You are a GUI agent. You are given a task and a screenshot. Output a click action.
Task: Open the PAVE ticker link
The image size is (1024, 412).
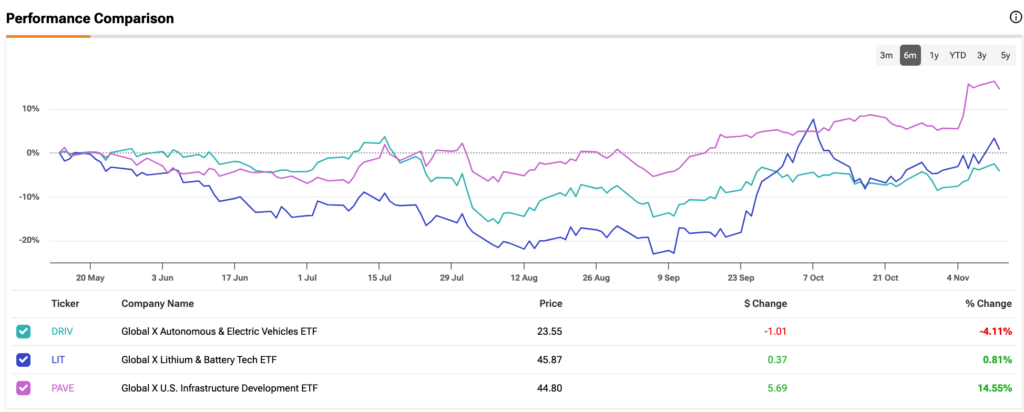point(62,388)
